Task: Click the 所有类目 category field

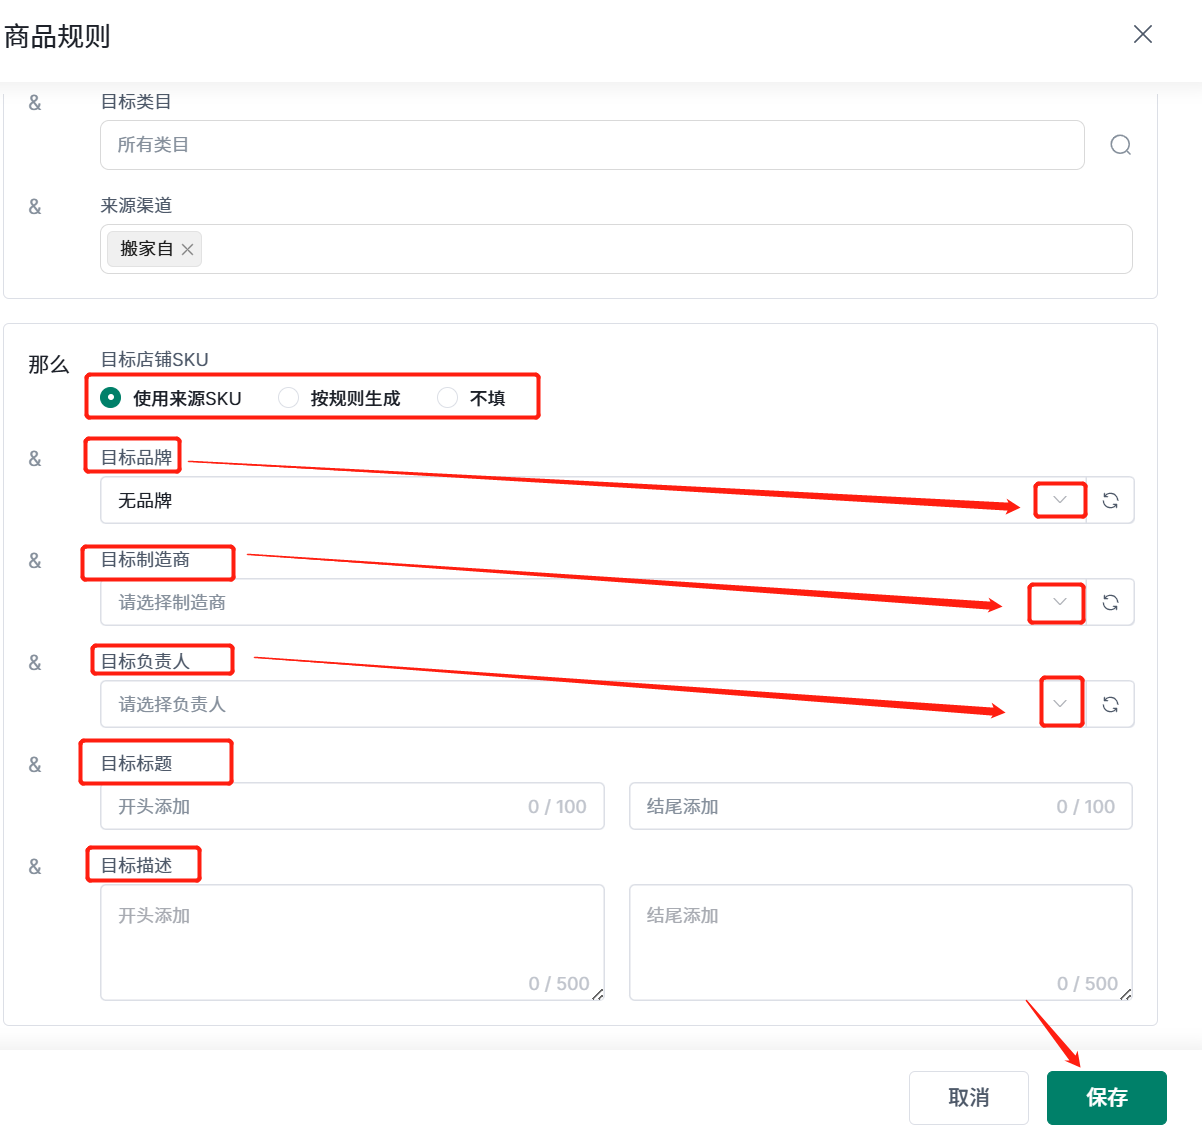Action: click(x=592, y=145)
